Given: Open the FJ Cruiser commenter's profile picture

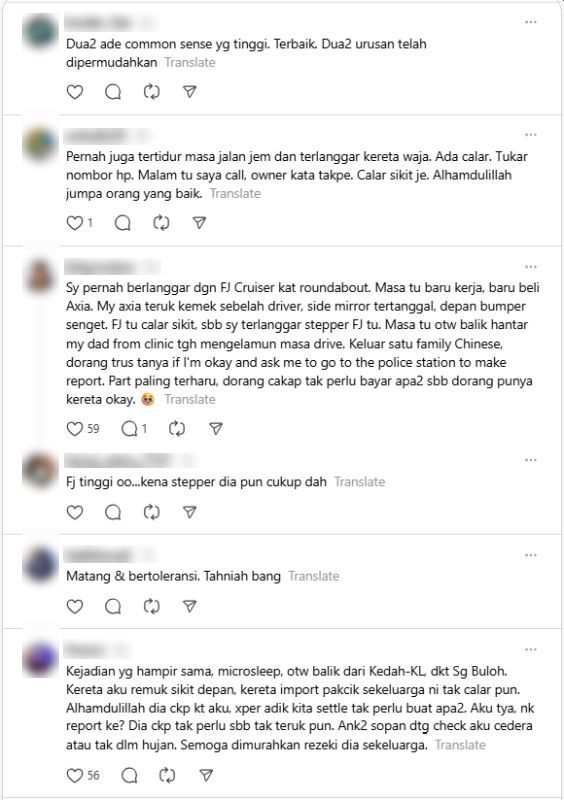Looking at the screenshot, I should point(40,276).
